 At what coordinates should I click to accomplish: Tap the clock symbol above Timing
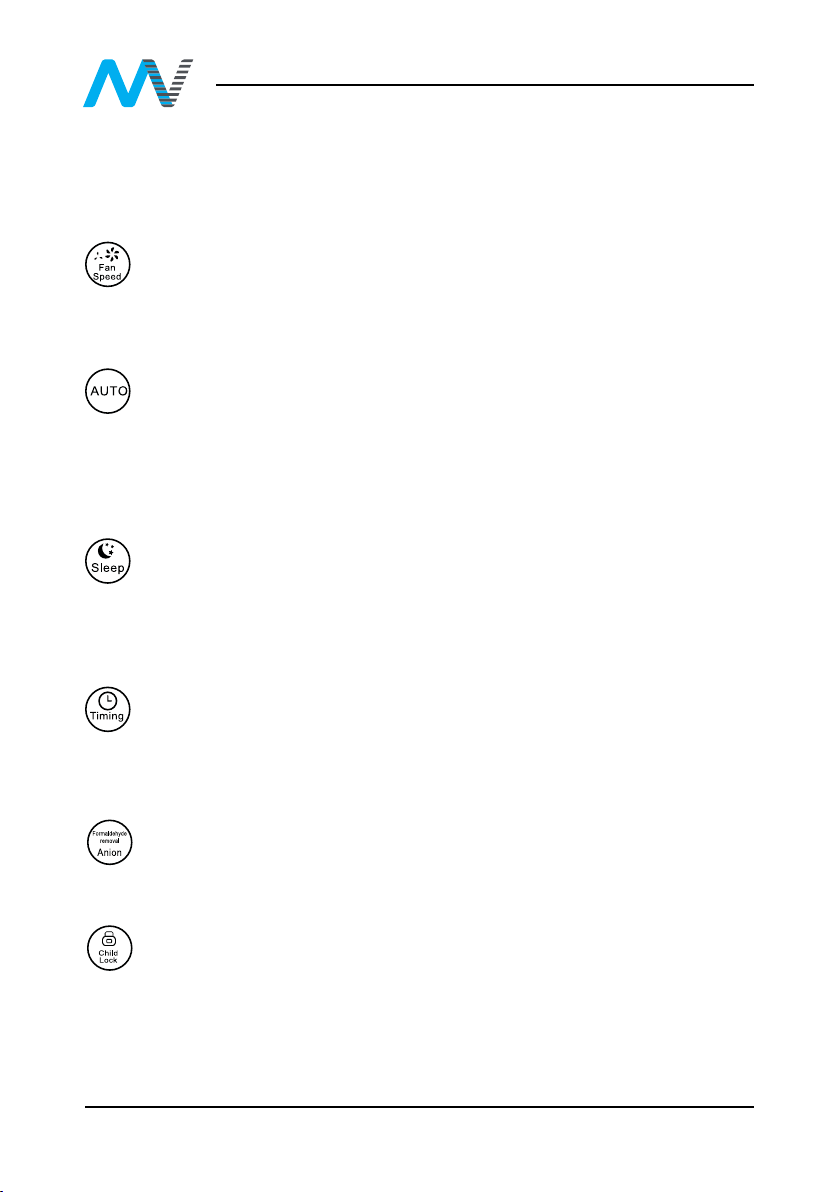pos(107,699)
